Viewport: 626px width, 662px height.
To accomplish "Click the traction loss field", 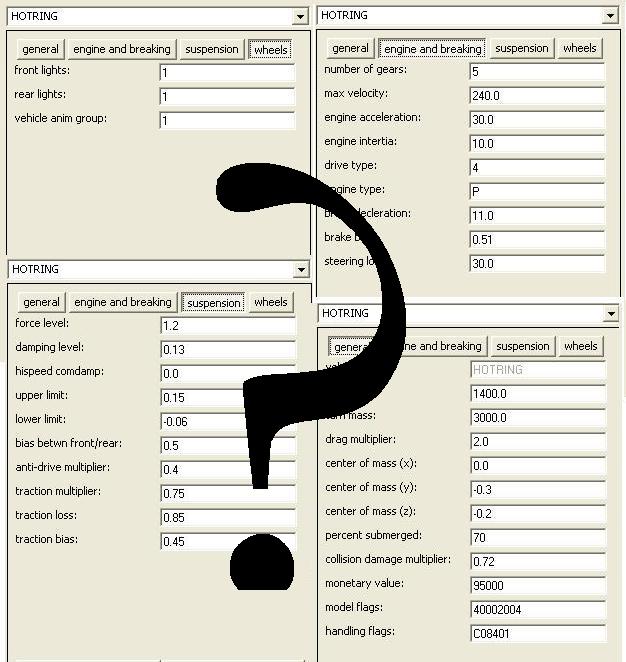I will click(x=227, y=518).
